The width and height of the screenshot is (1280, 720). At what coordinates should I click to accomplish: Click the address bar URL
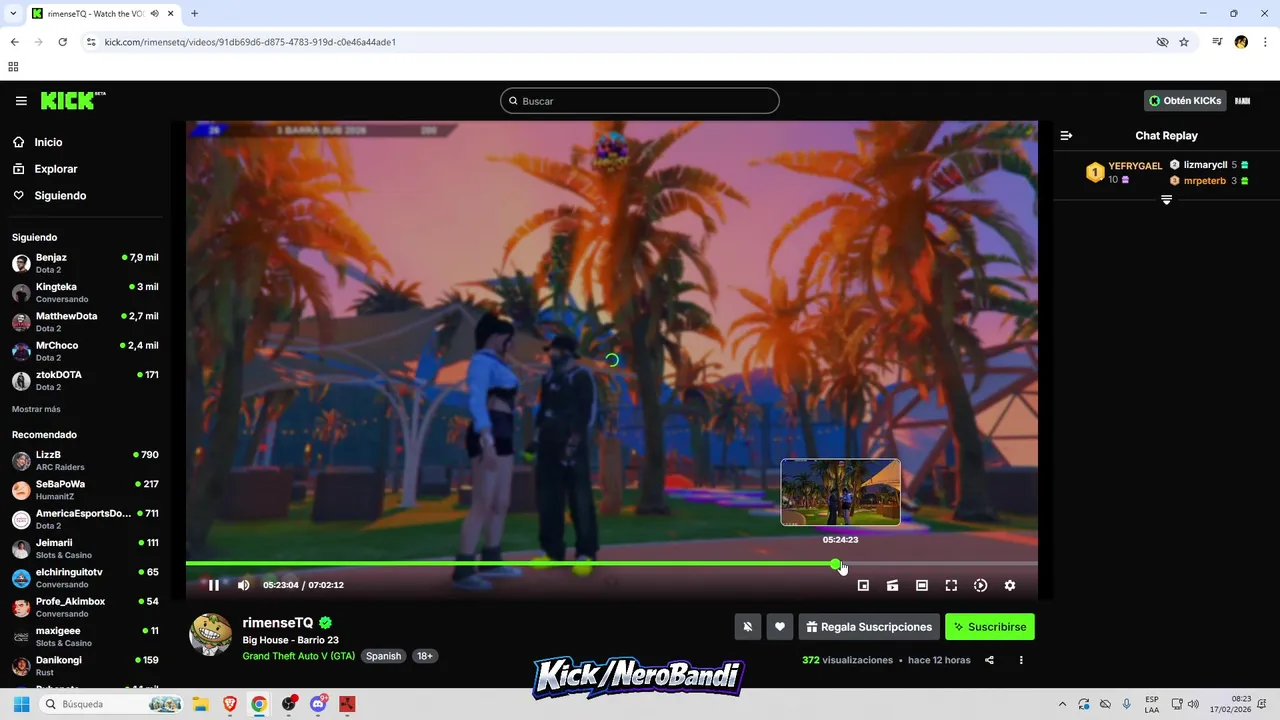click(x=250, y=42)
